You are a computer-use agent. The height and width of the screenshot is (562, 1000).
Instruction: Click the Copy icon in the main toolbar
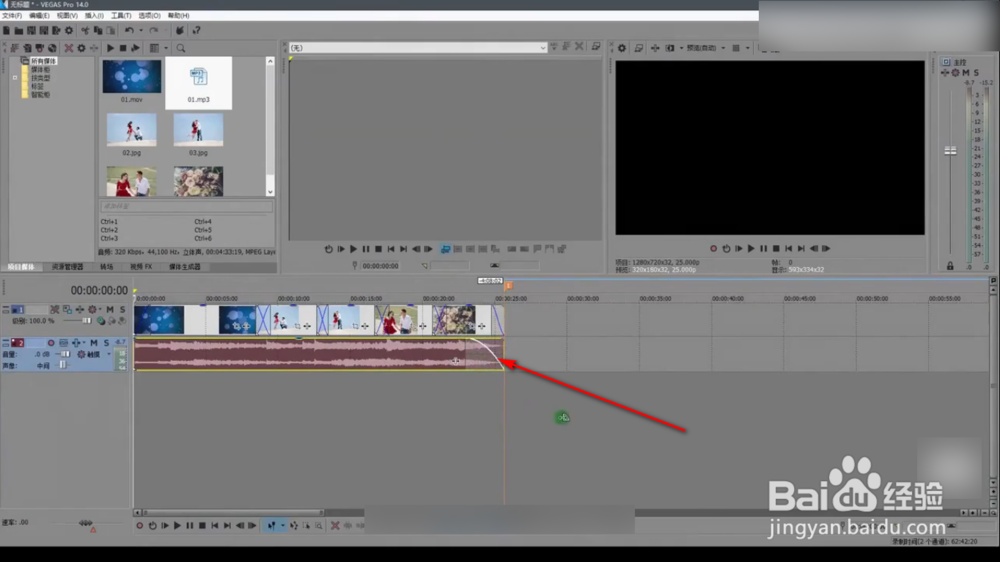click(x=98, y=31)
